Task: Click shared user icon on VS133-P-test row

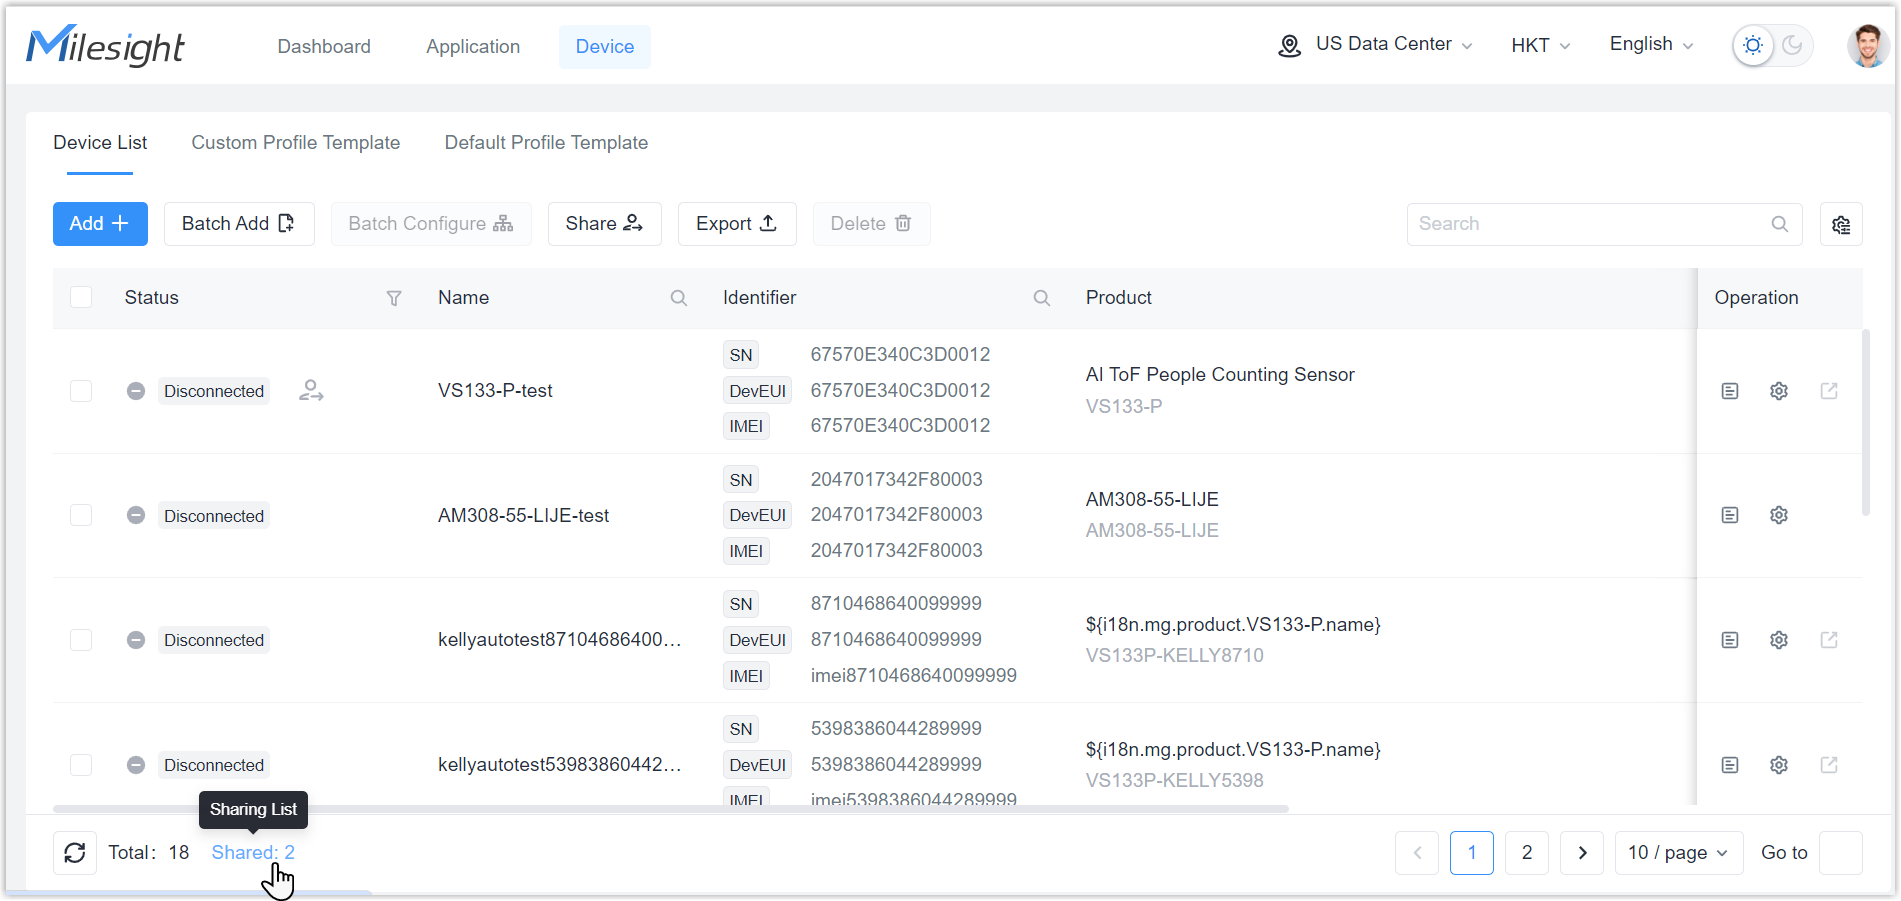Action: 311,391
